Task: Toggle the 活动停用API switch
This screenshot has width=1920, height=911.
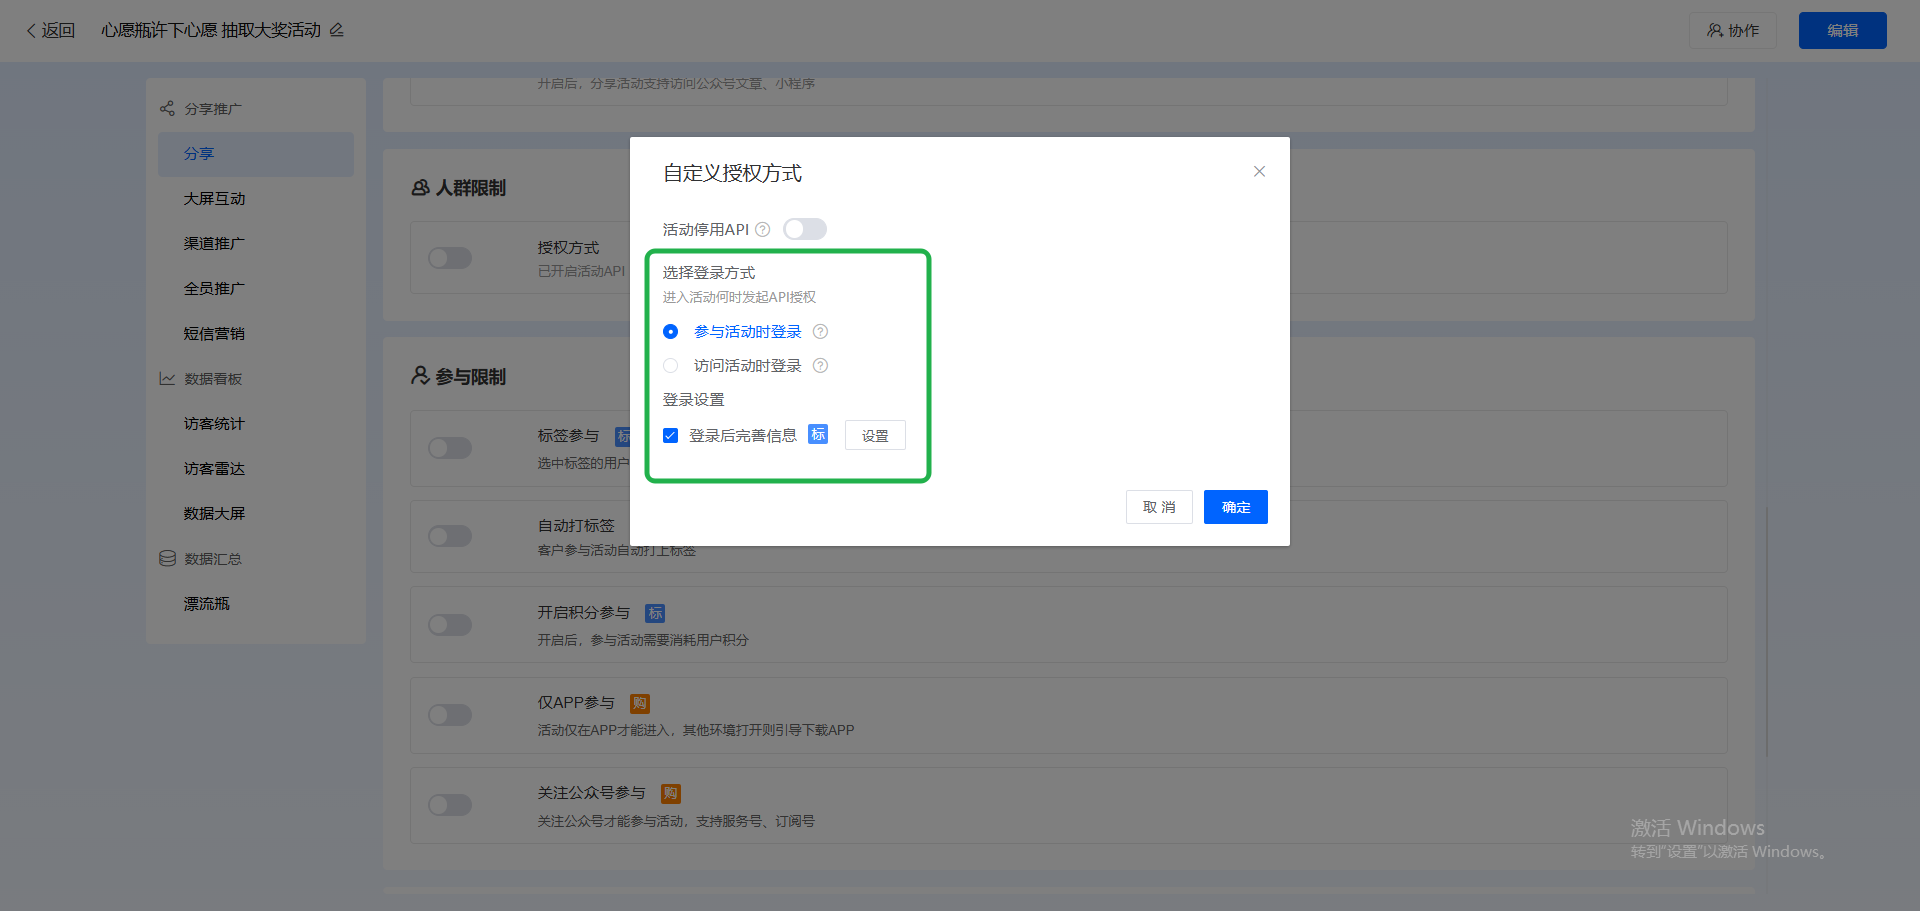Action: (805, 229)
